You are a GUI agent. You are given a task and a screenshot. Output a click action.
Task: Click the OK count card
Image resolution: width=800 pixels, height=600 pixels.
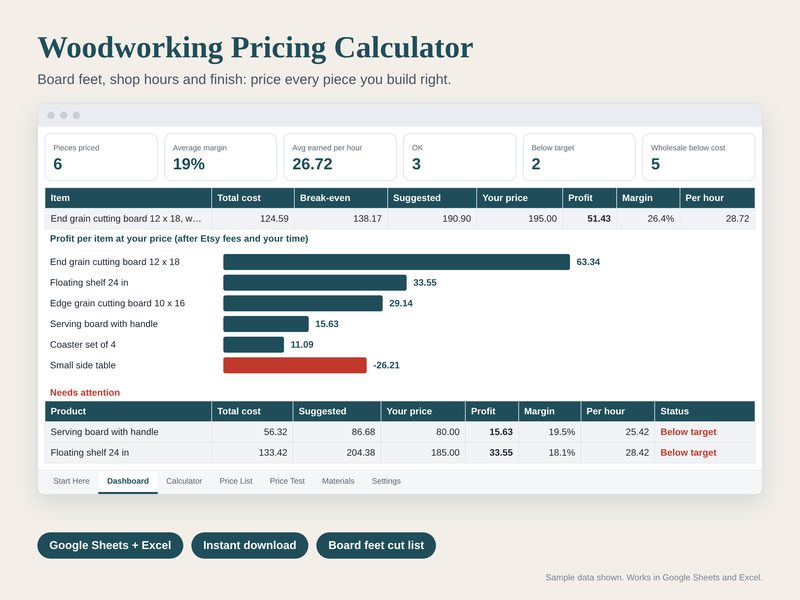click(x=460, y=157)
